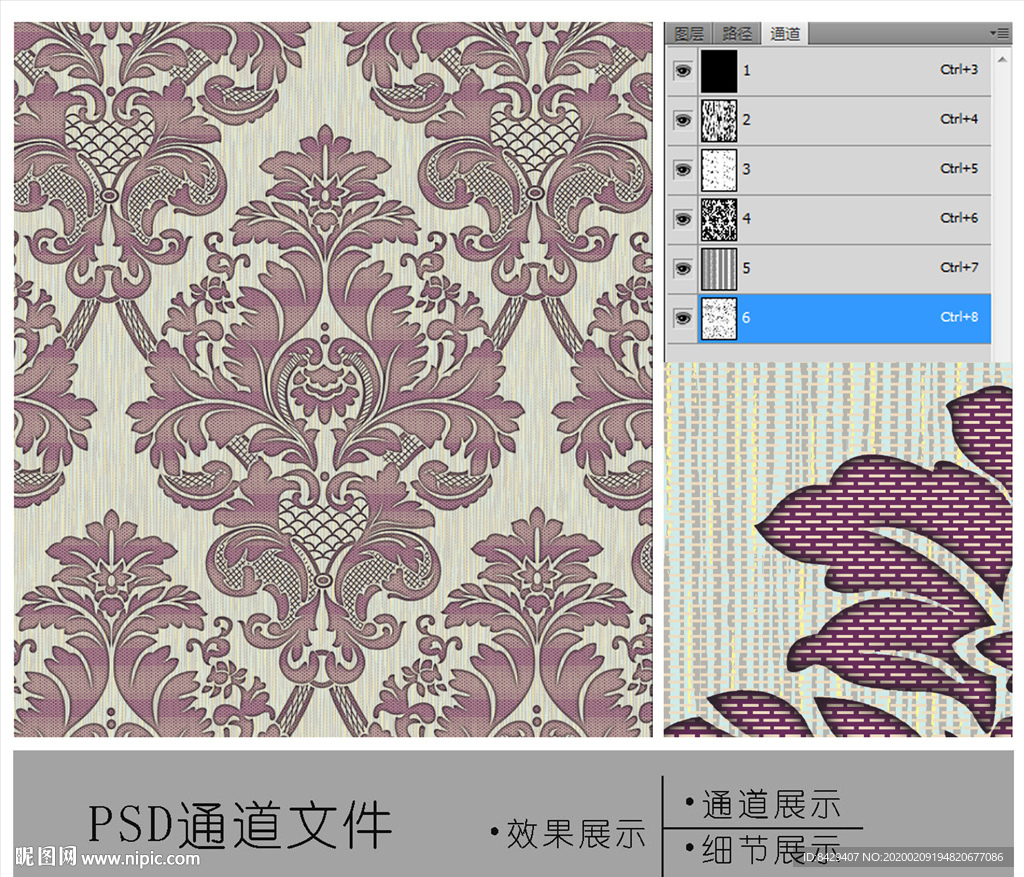Click the 效果展示 label
This screenshot has width=1024, height=877.
575,834
